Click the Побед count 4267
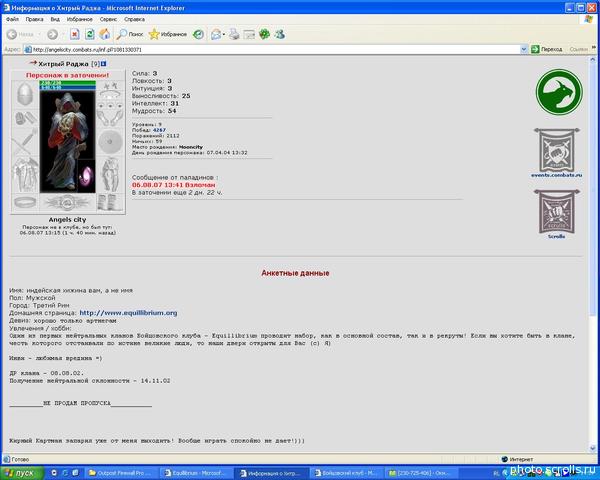Image resolution: width=600 pixels, height=480 pixels. coord(159,130)
